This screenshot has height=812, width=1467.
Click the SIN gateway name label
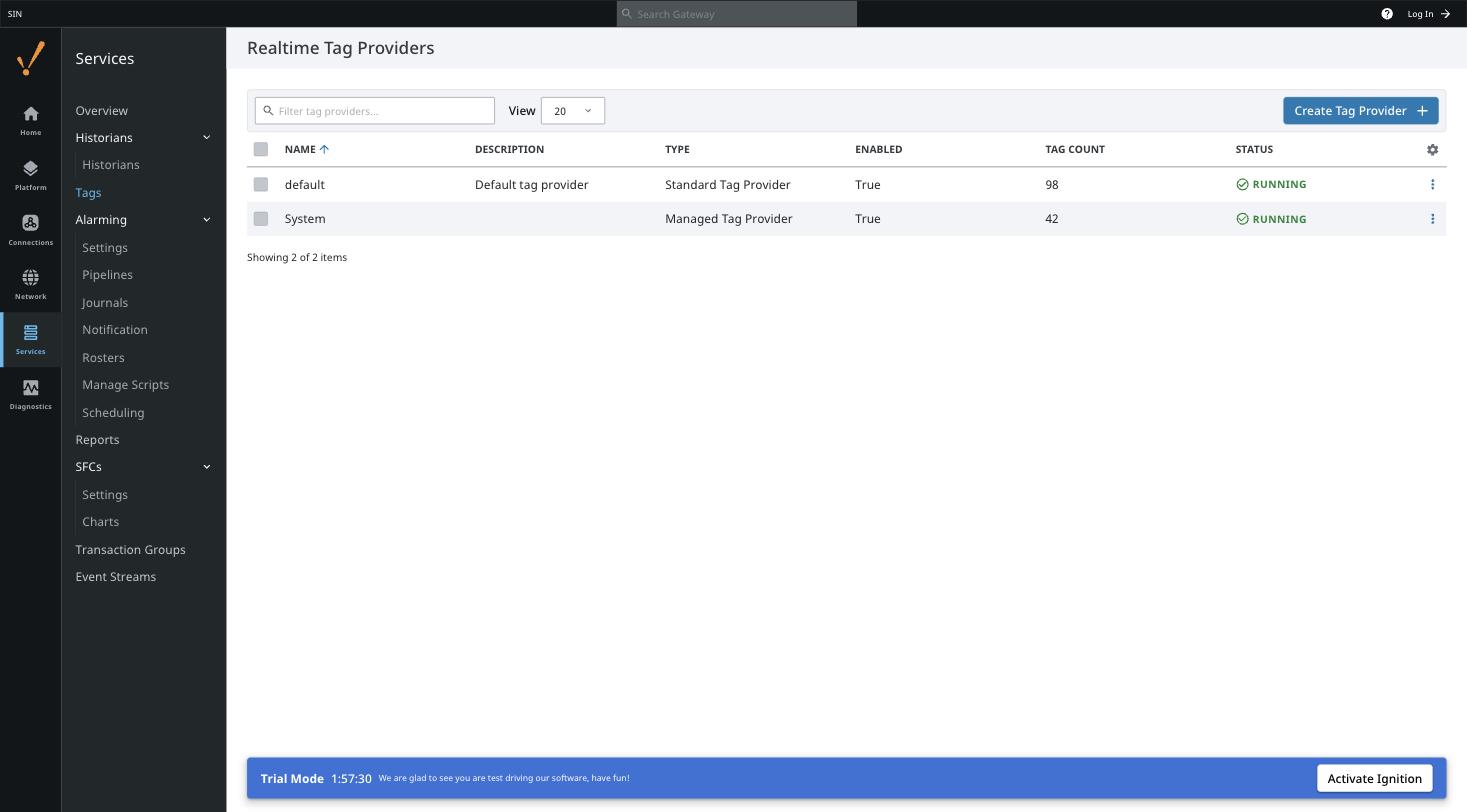click(x=15, y=14)
